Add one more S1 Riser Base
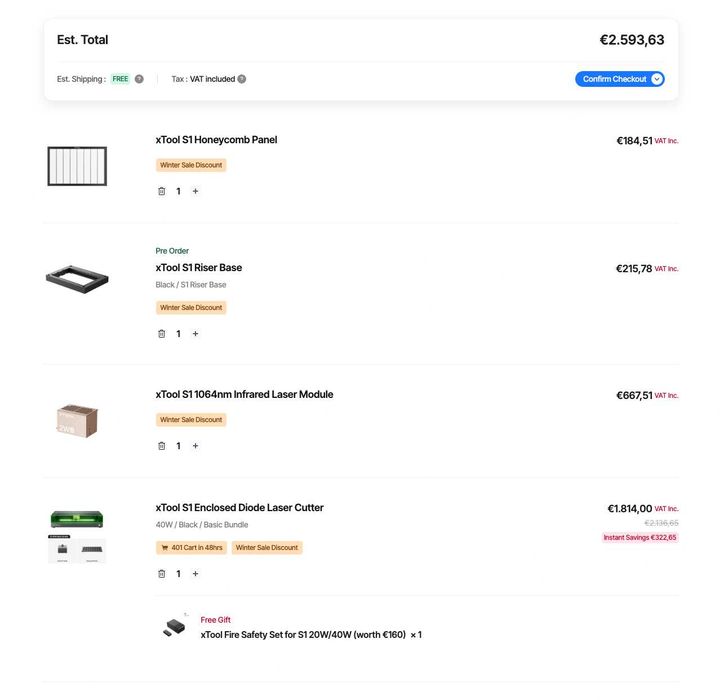Screen dimensions: 724x700 tap(195, 334)
